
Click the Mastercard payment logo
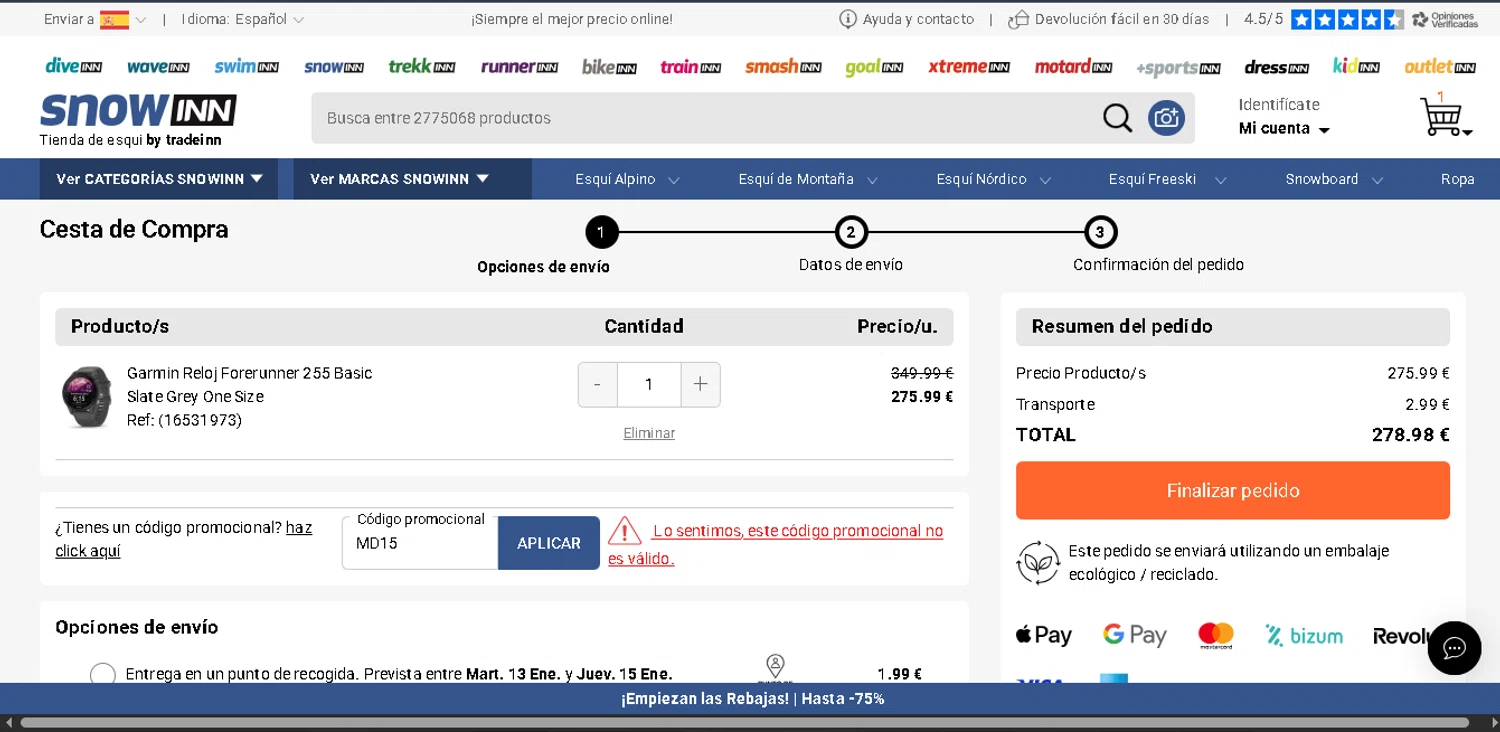tap(1216, 636)
